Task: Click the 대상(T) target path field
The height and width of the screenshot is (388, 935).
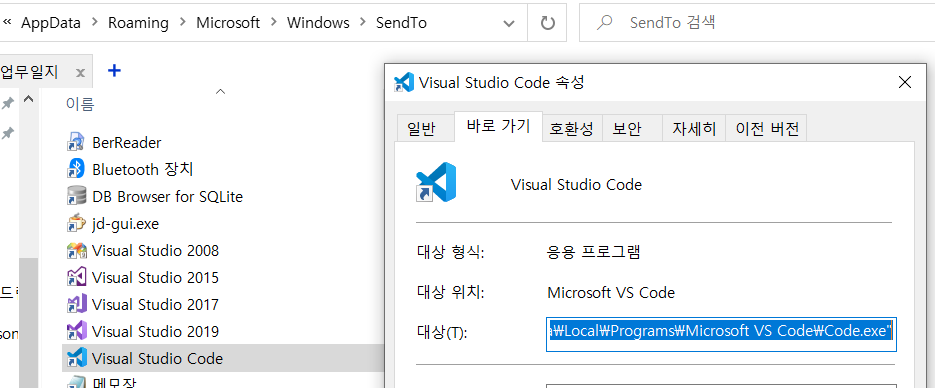Action: pos(722,334)
